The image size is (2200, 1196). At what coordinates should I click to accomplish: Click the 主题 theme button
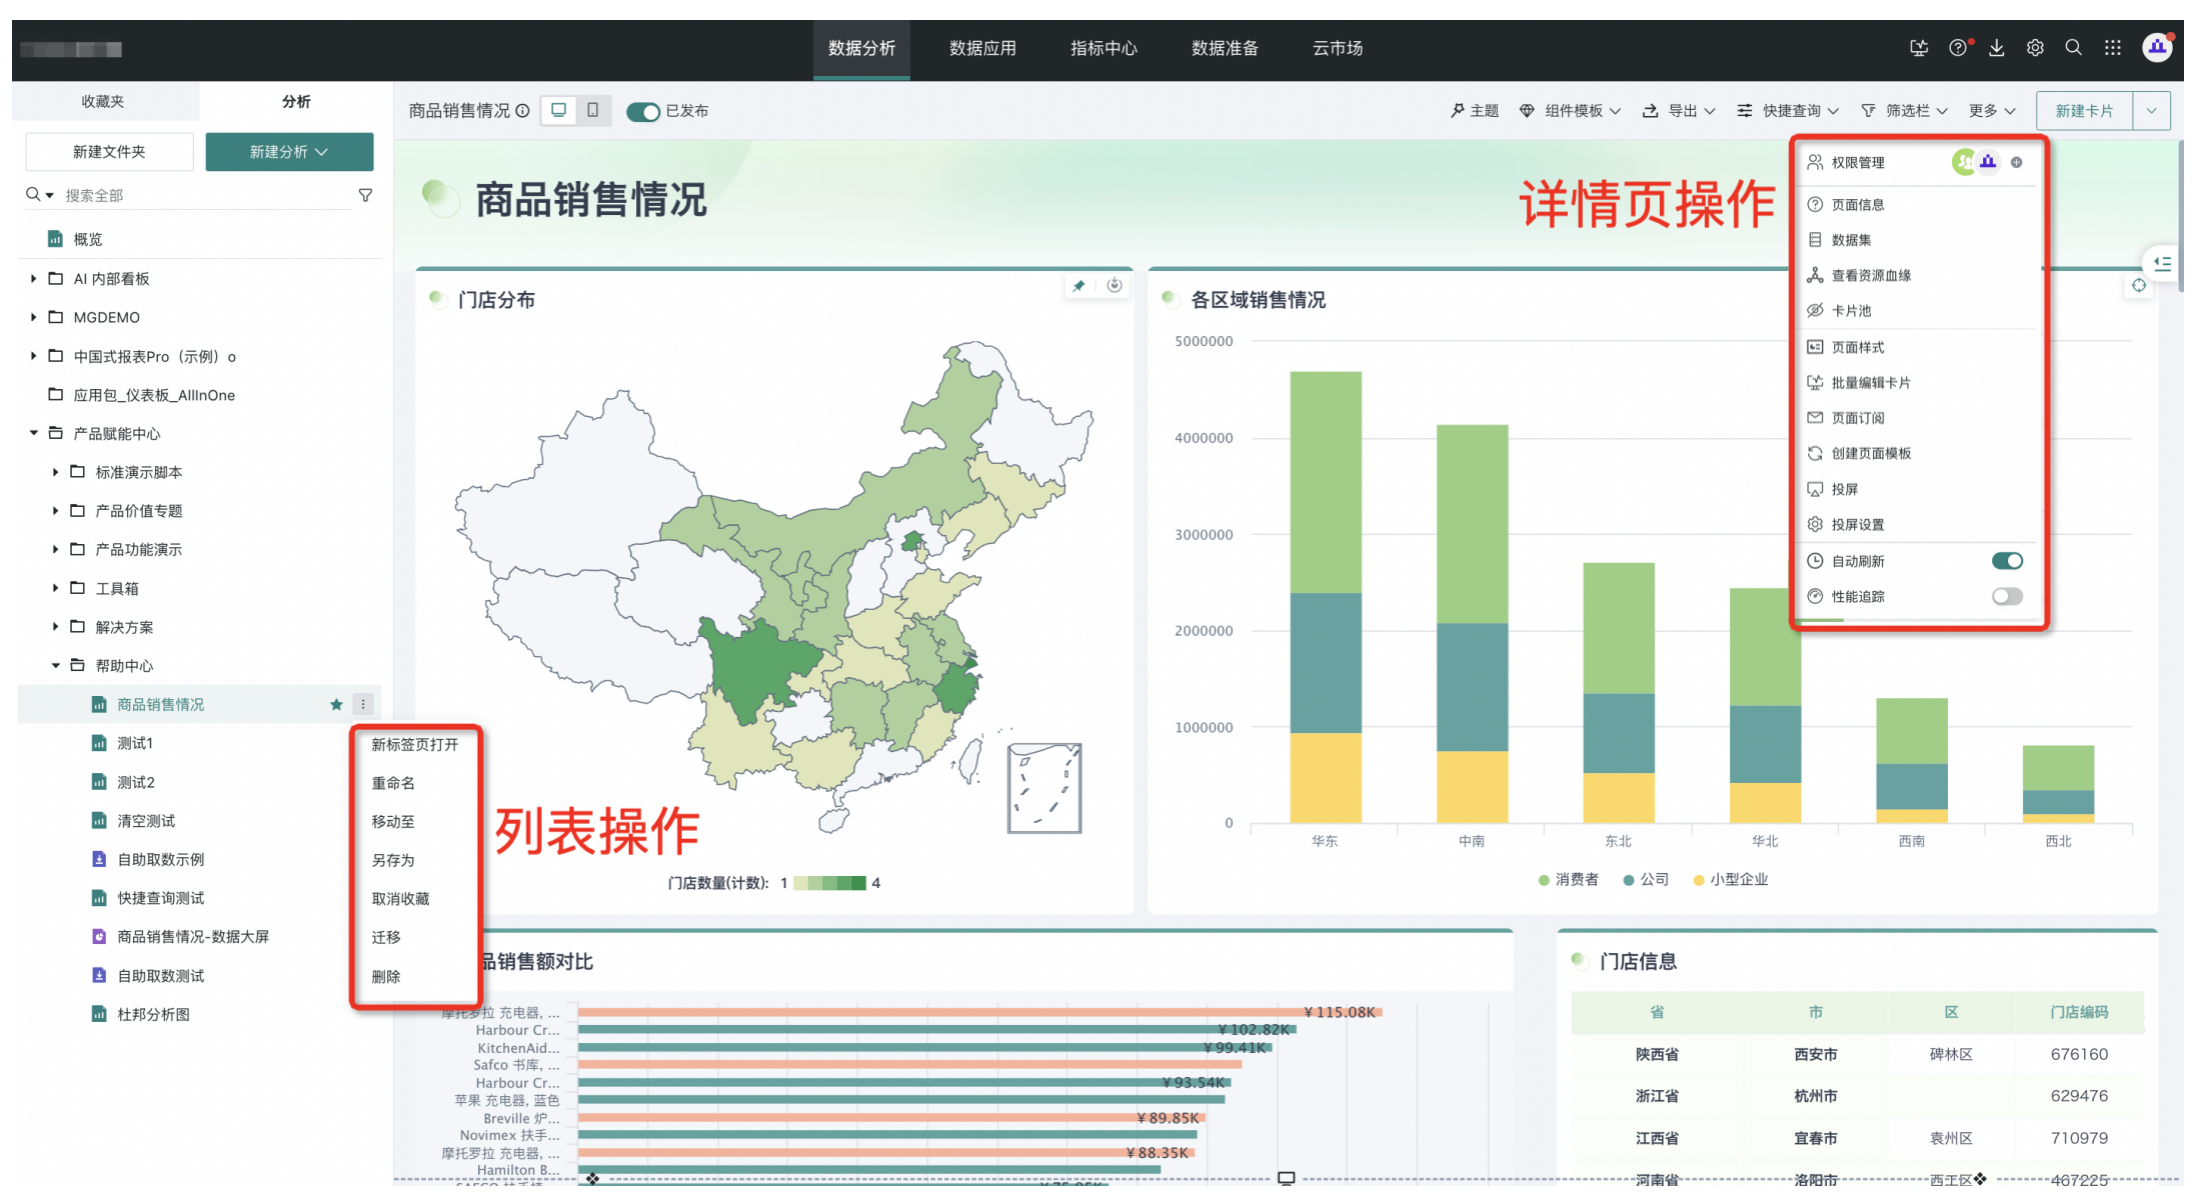(1475, 111)
